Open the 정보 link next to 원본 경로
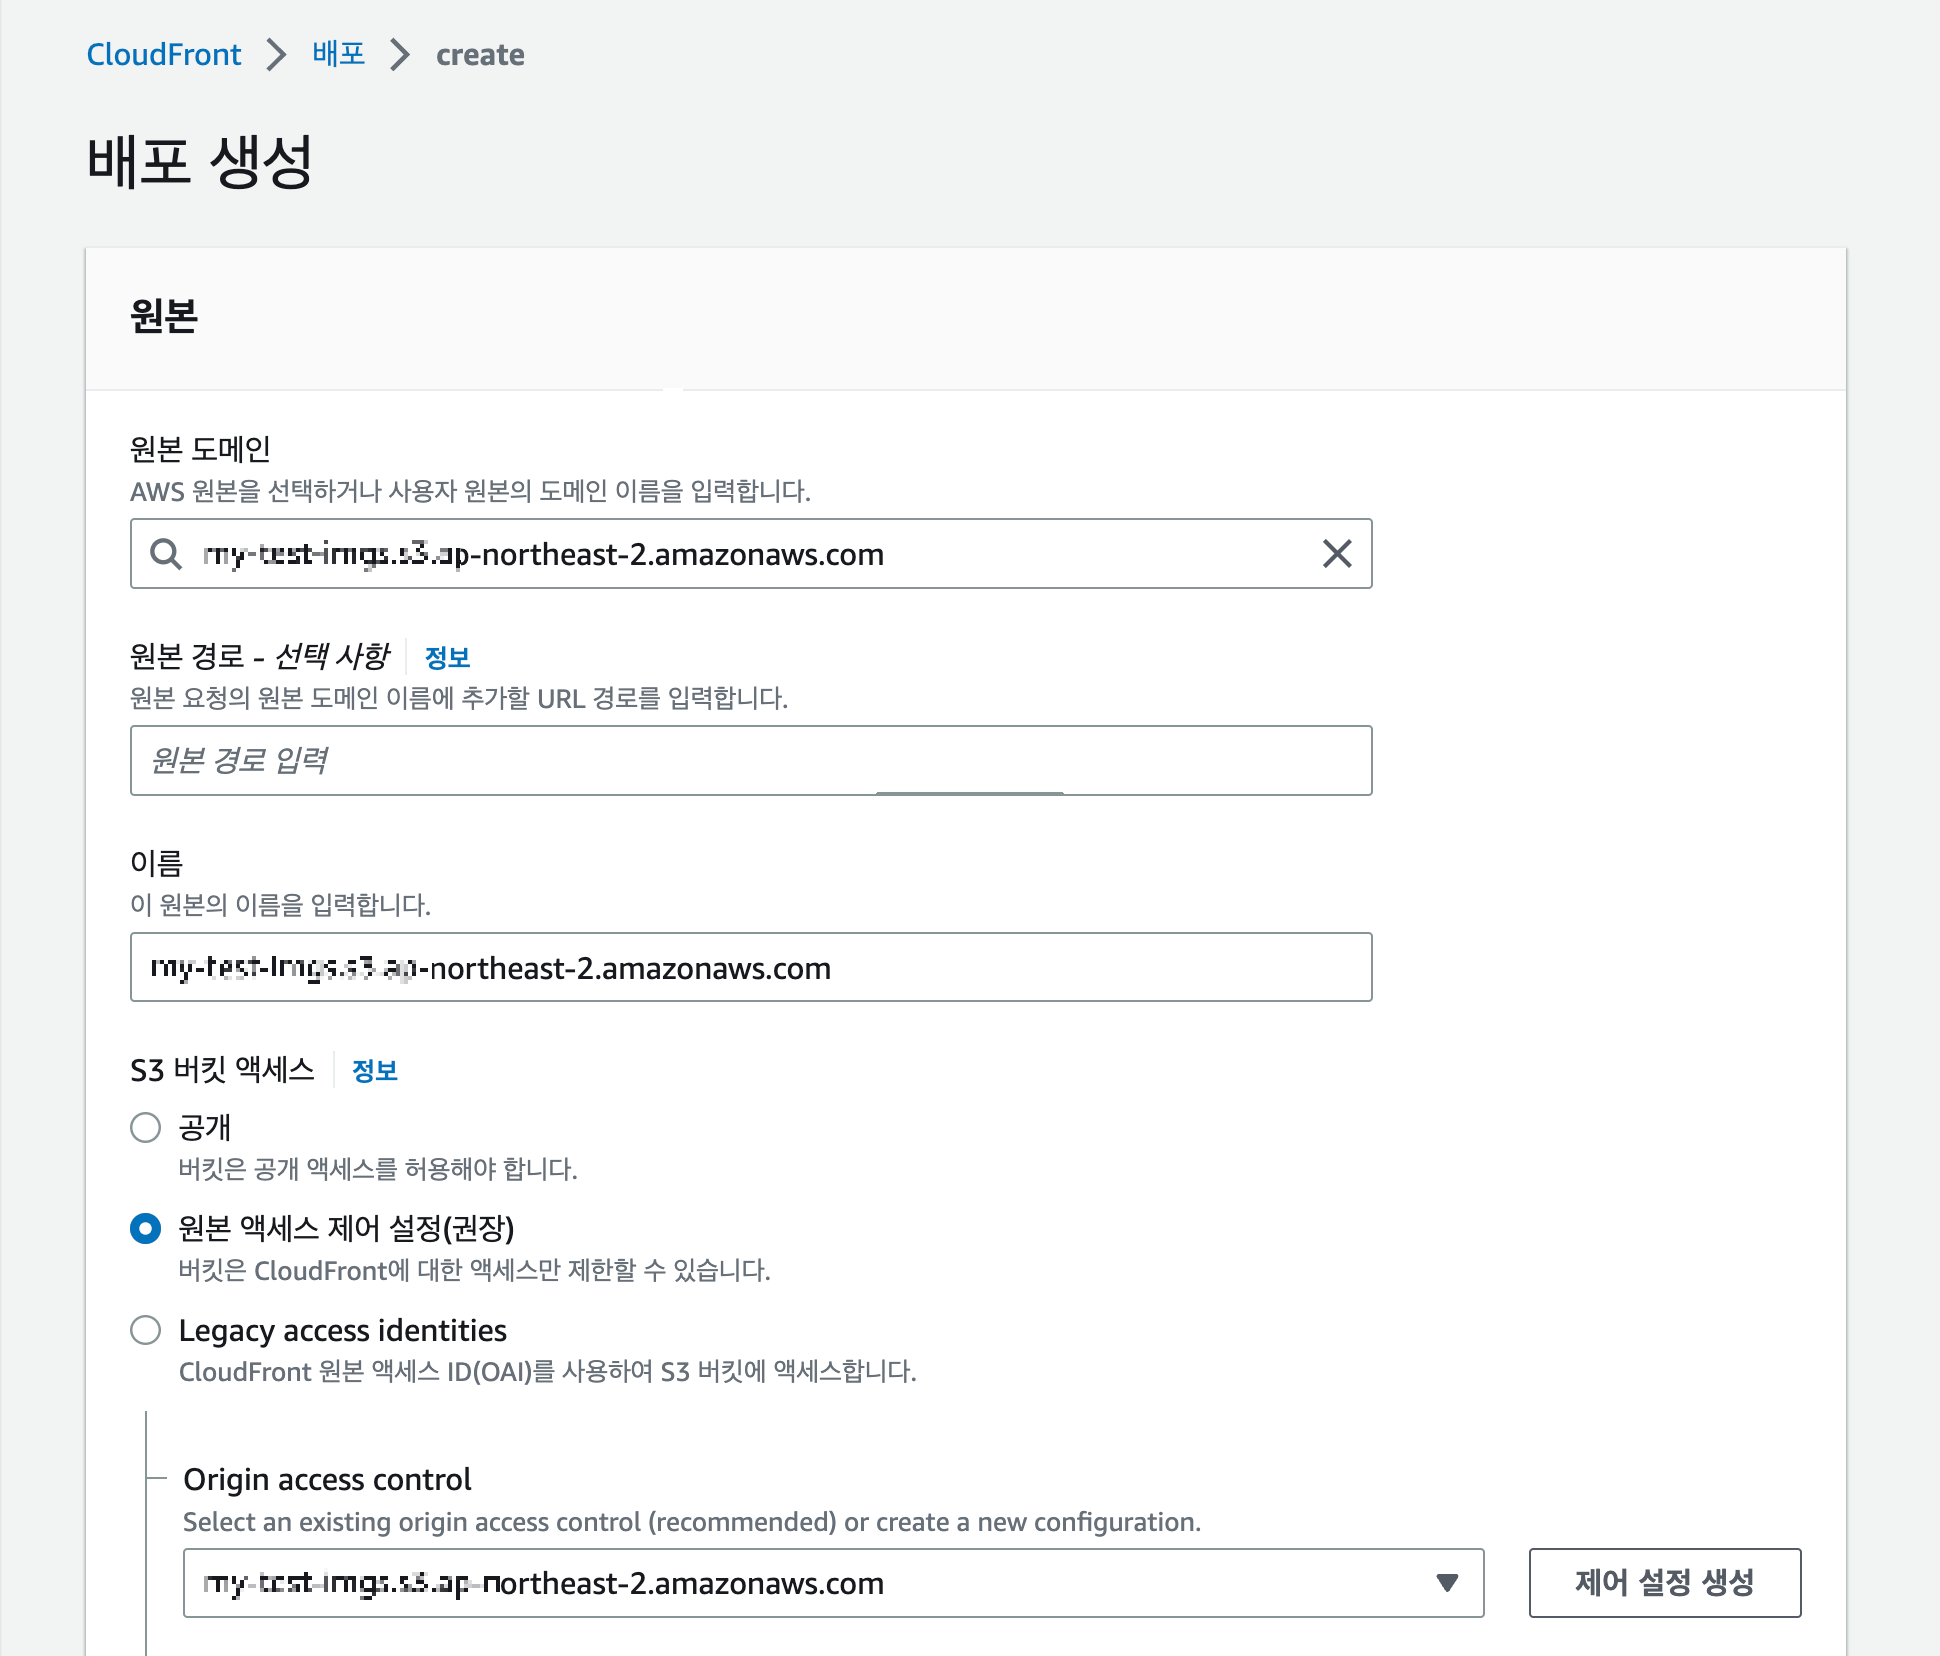Screen dimensions: 1940x1656 447,657
